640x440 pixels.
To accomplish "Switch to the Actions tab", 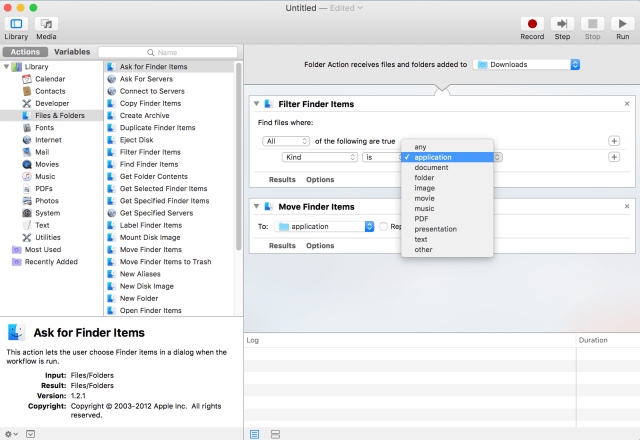I will pyautogui.click(x=25, y=52).
